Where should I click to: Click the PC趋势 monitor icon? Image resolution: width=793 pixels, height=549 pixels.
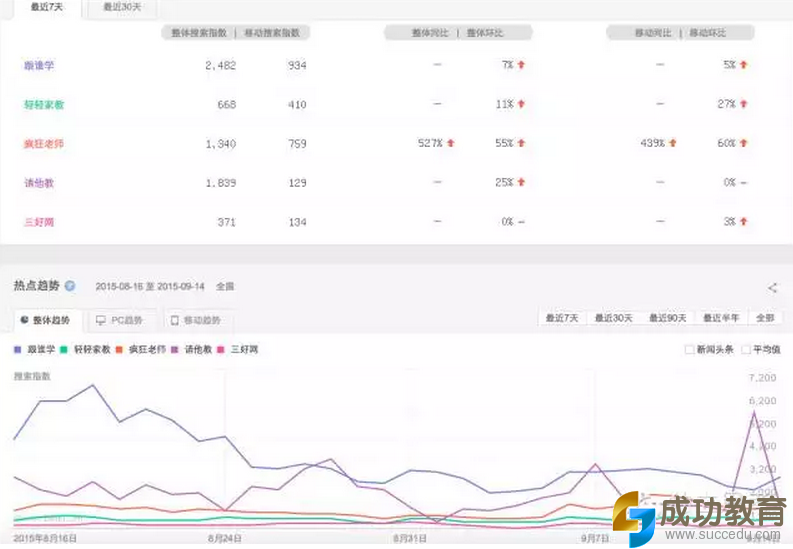point(100,321)
